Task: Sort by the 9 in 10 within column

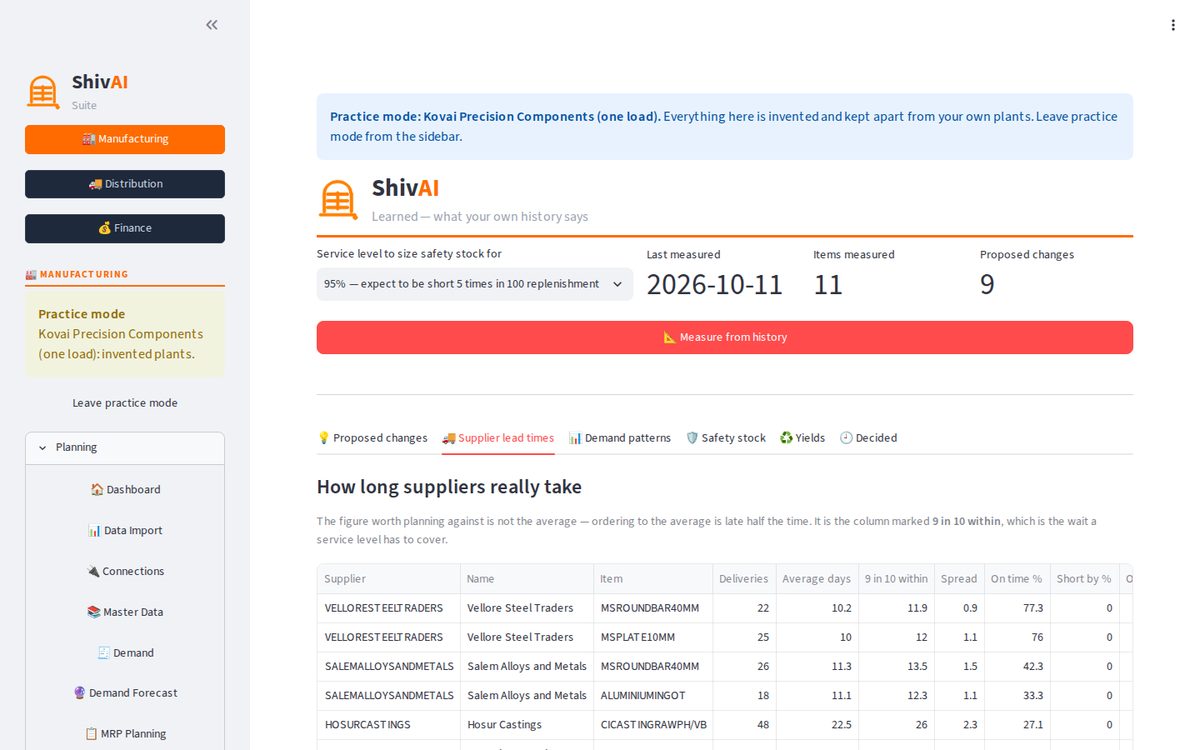Action: point(896,579)
